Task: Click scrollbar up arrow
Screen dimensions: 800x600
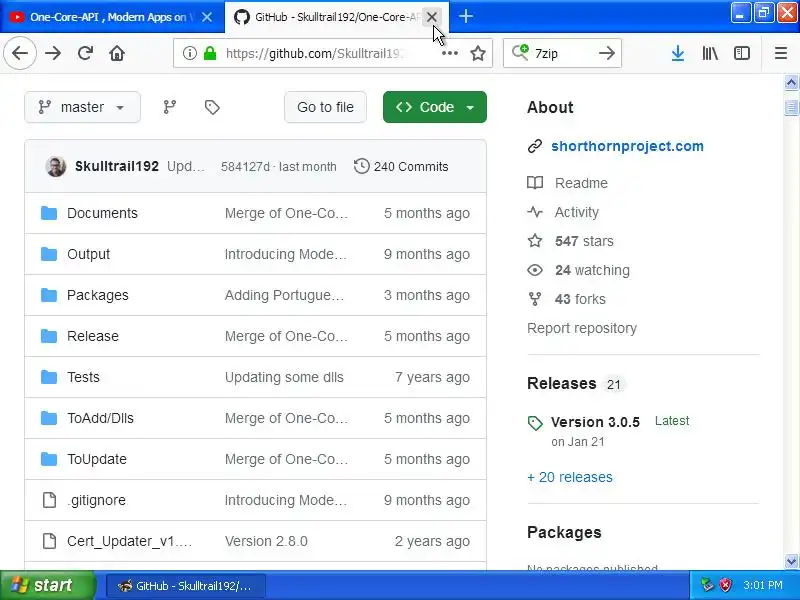Action: pos(791,83)
